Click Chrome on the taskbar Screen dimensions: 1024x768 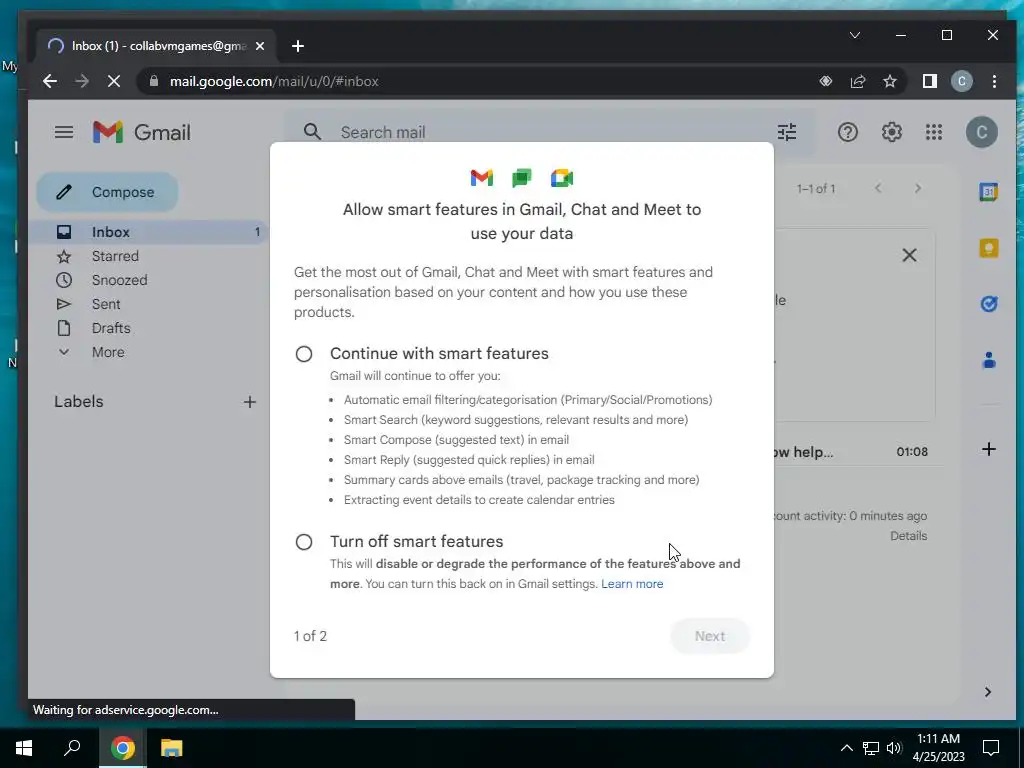[x=122, y=748]
